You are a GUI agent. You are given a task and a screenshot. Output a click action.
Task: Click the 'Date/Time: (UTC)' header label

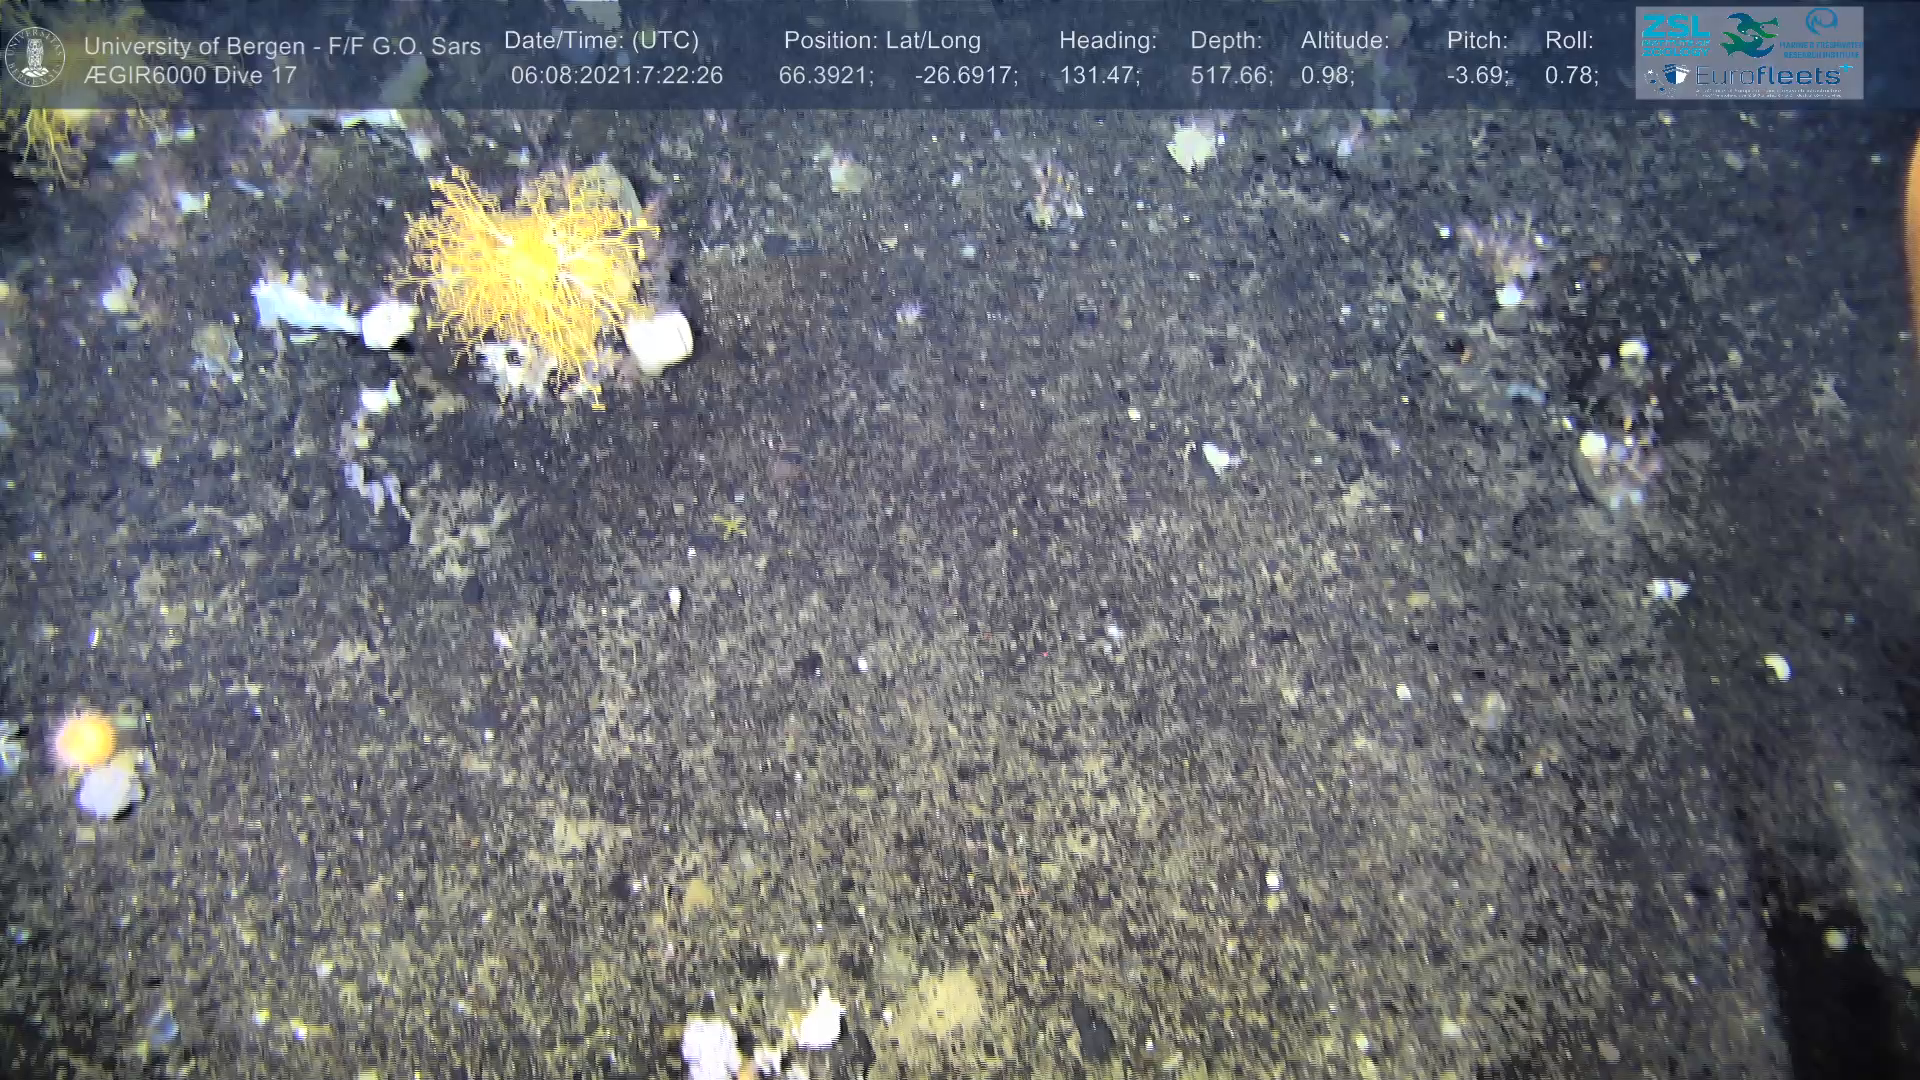(x=601, y=40)
